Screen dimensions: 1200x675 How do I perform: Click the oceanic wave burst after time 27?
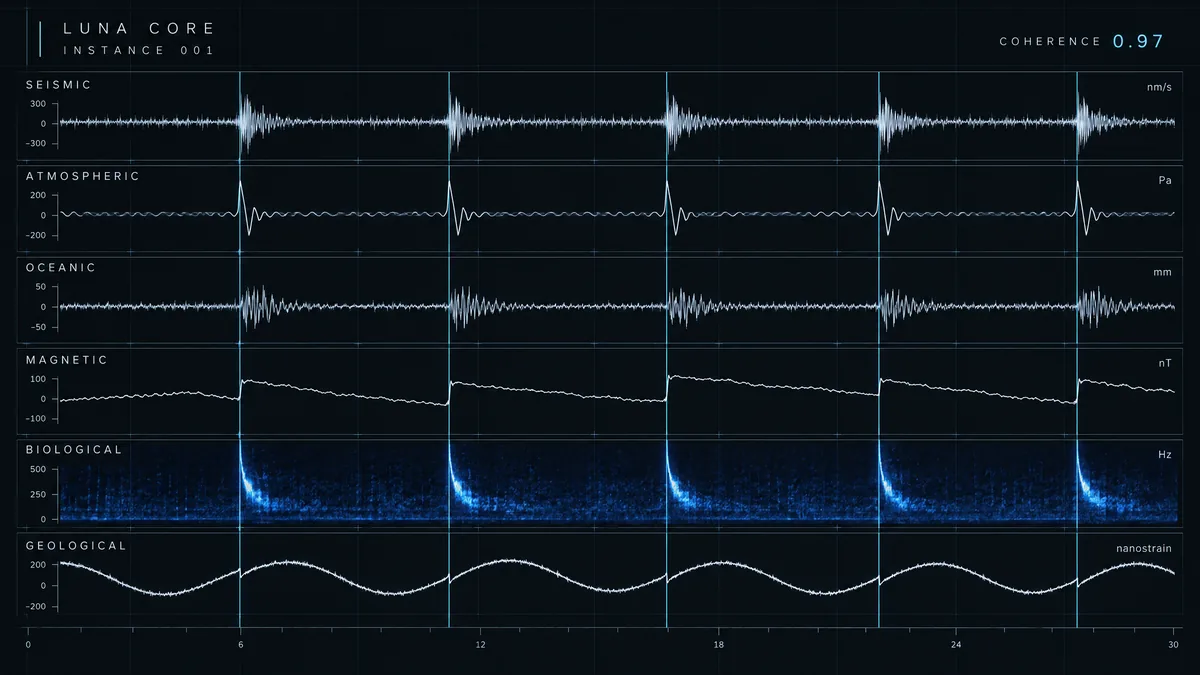[x=1097, y=306]
